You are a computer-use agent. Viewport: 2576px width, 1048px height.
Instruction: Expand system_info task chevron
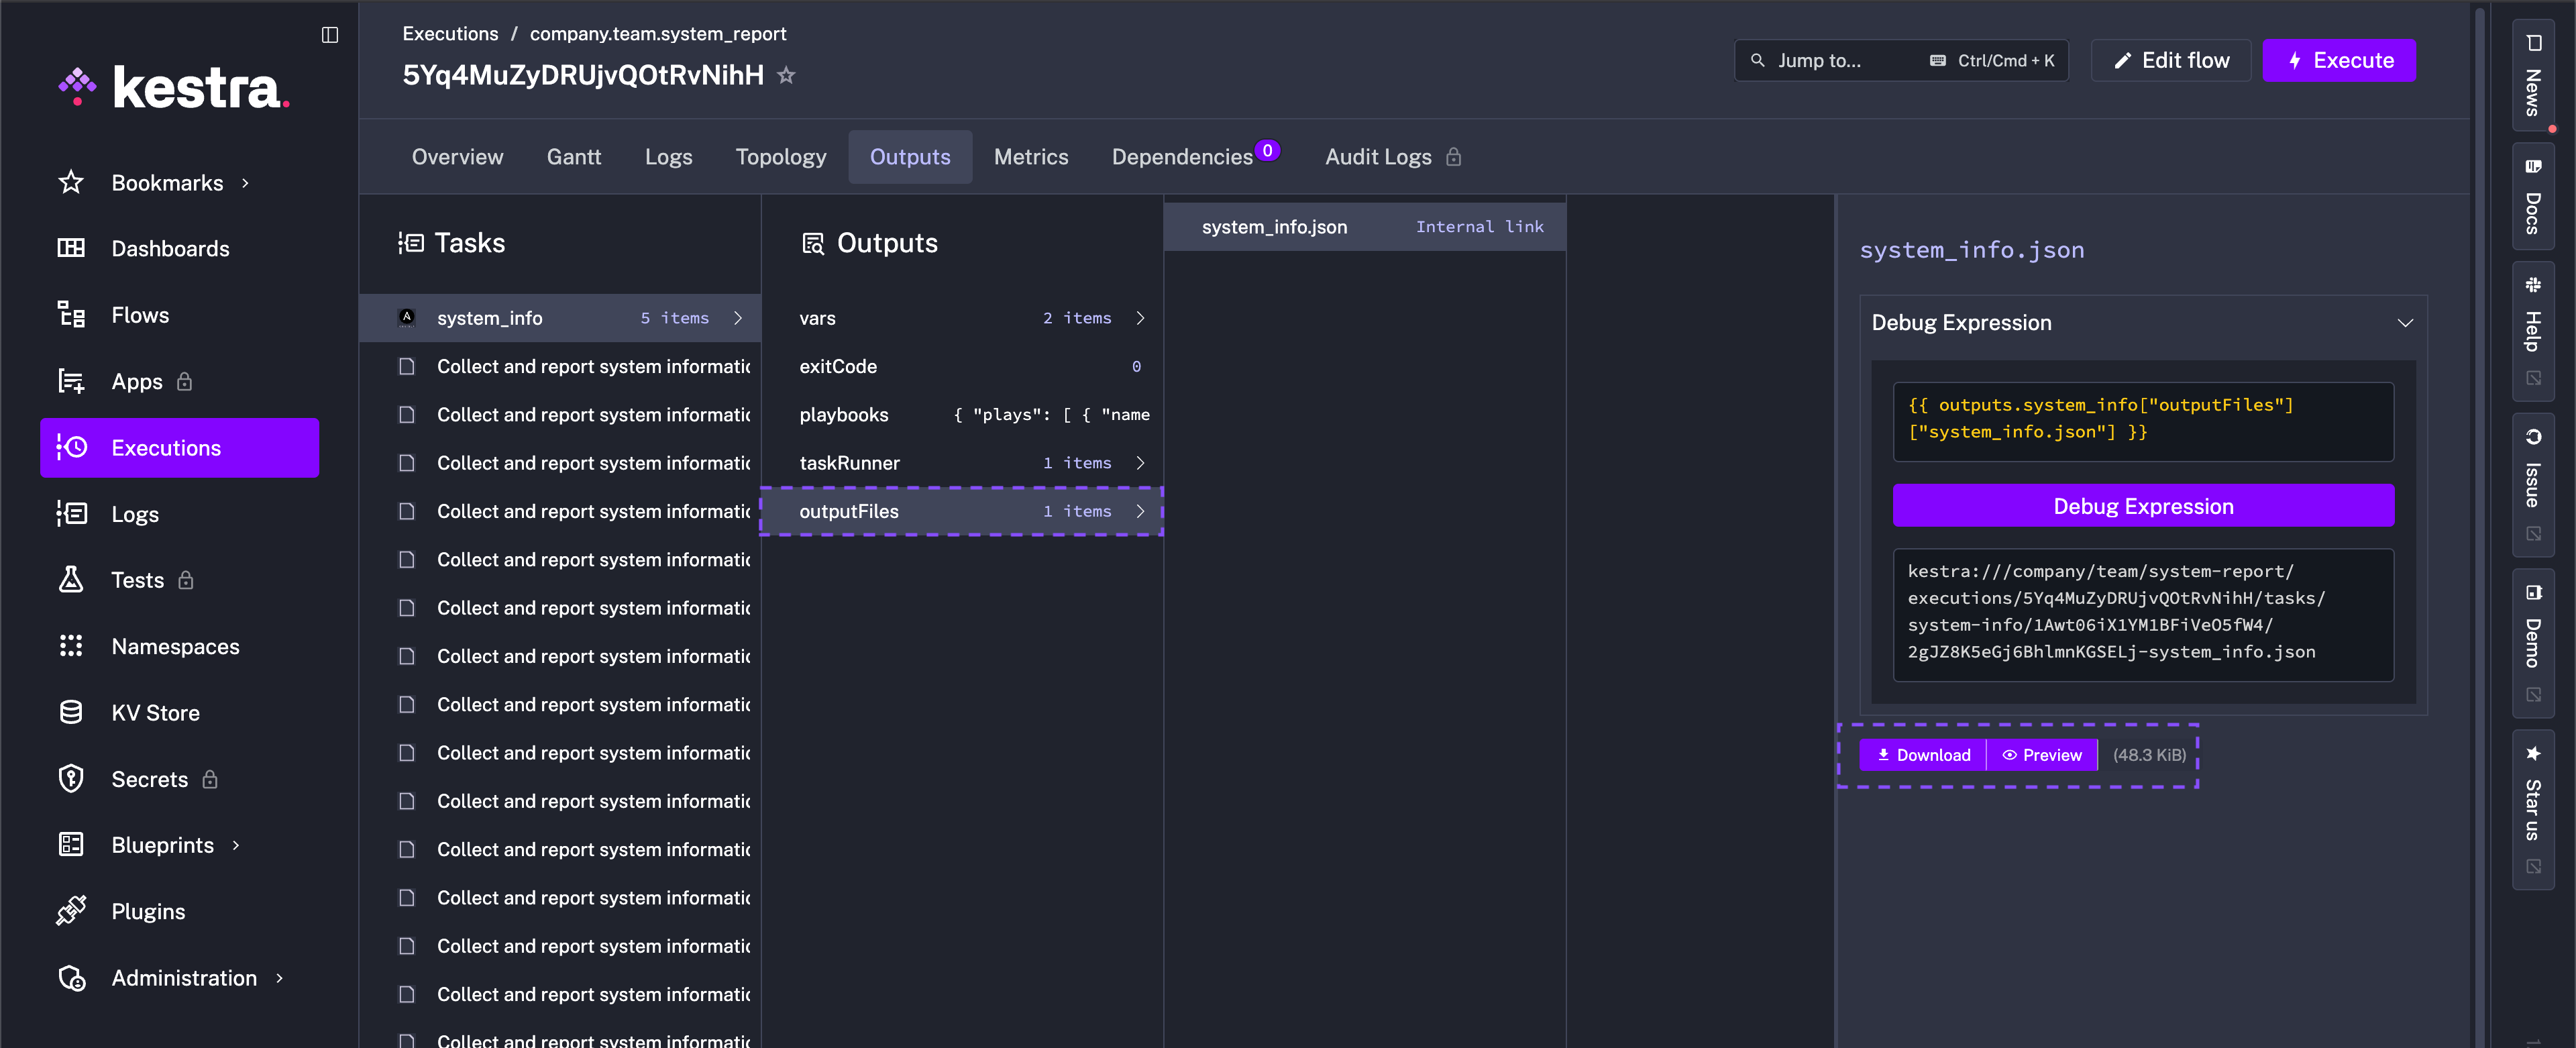[x=738, y=318]
